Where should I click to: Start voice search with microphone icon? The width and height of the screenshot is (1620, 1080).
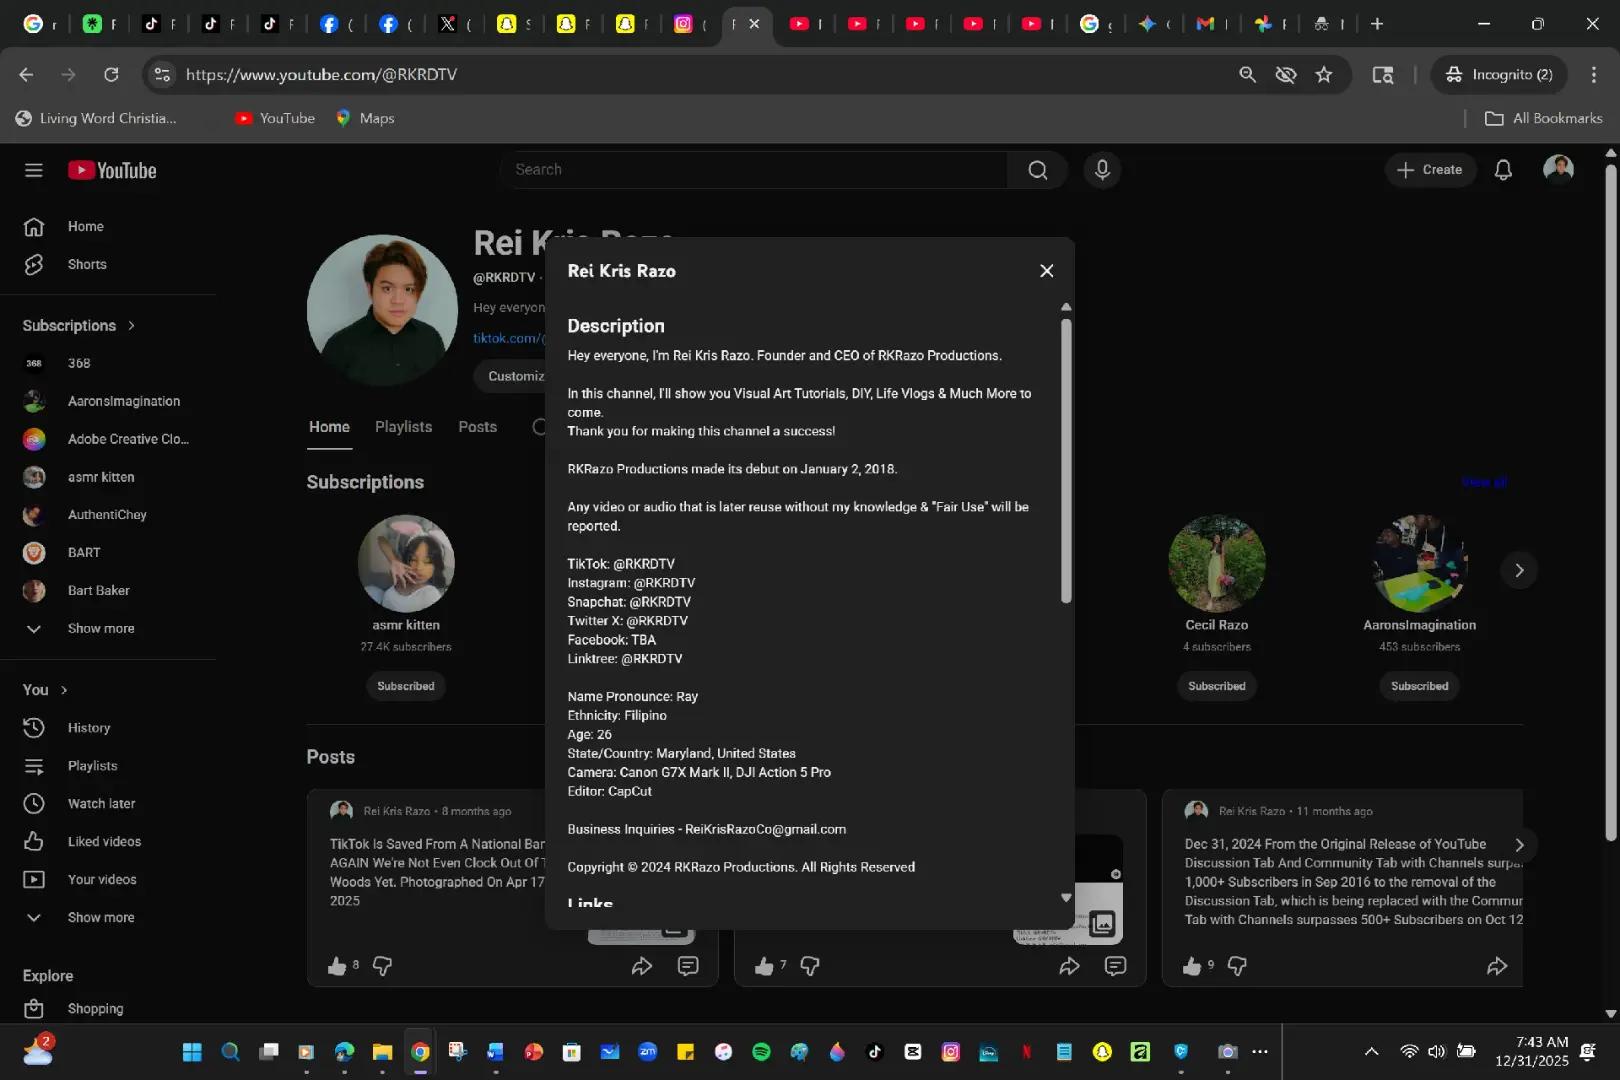coord(1102,170)
